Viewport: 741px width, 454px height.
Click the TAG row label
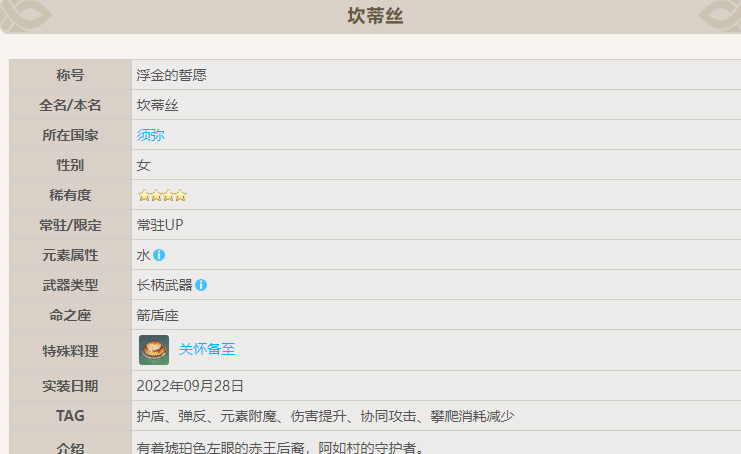click(x=70, y=415)
